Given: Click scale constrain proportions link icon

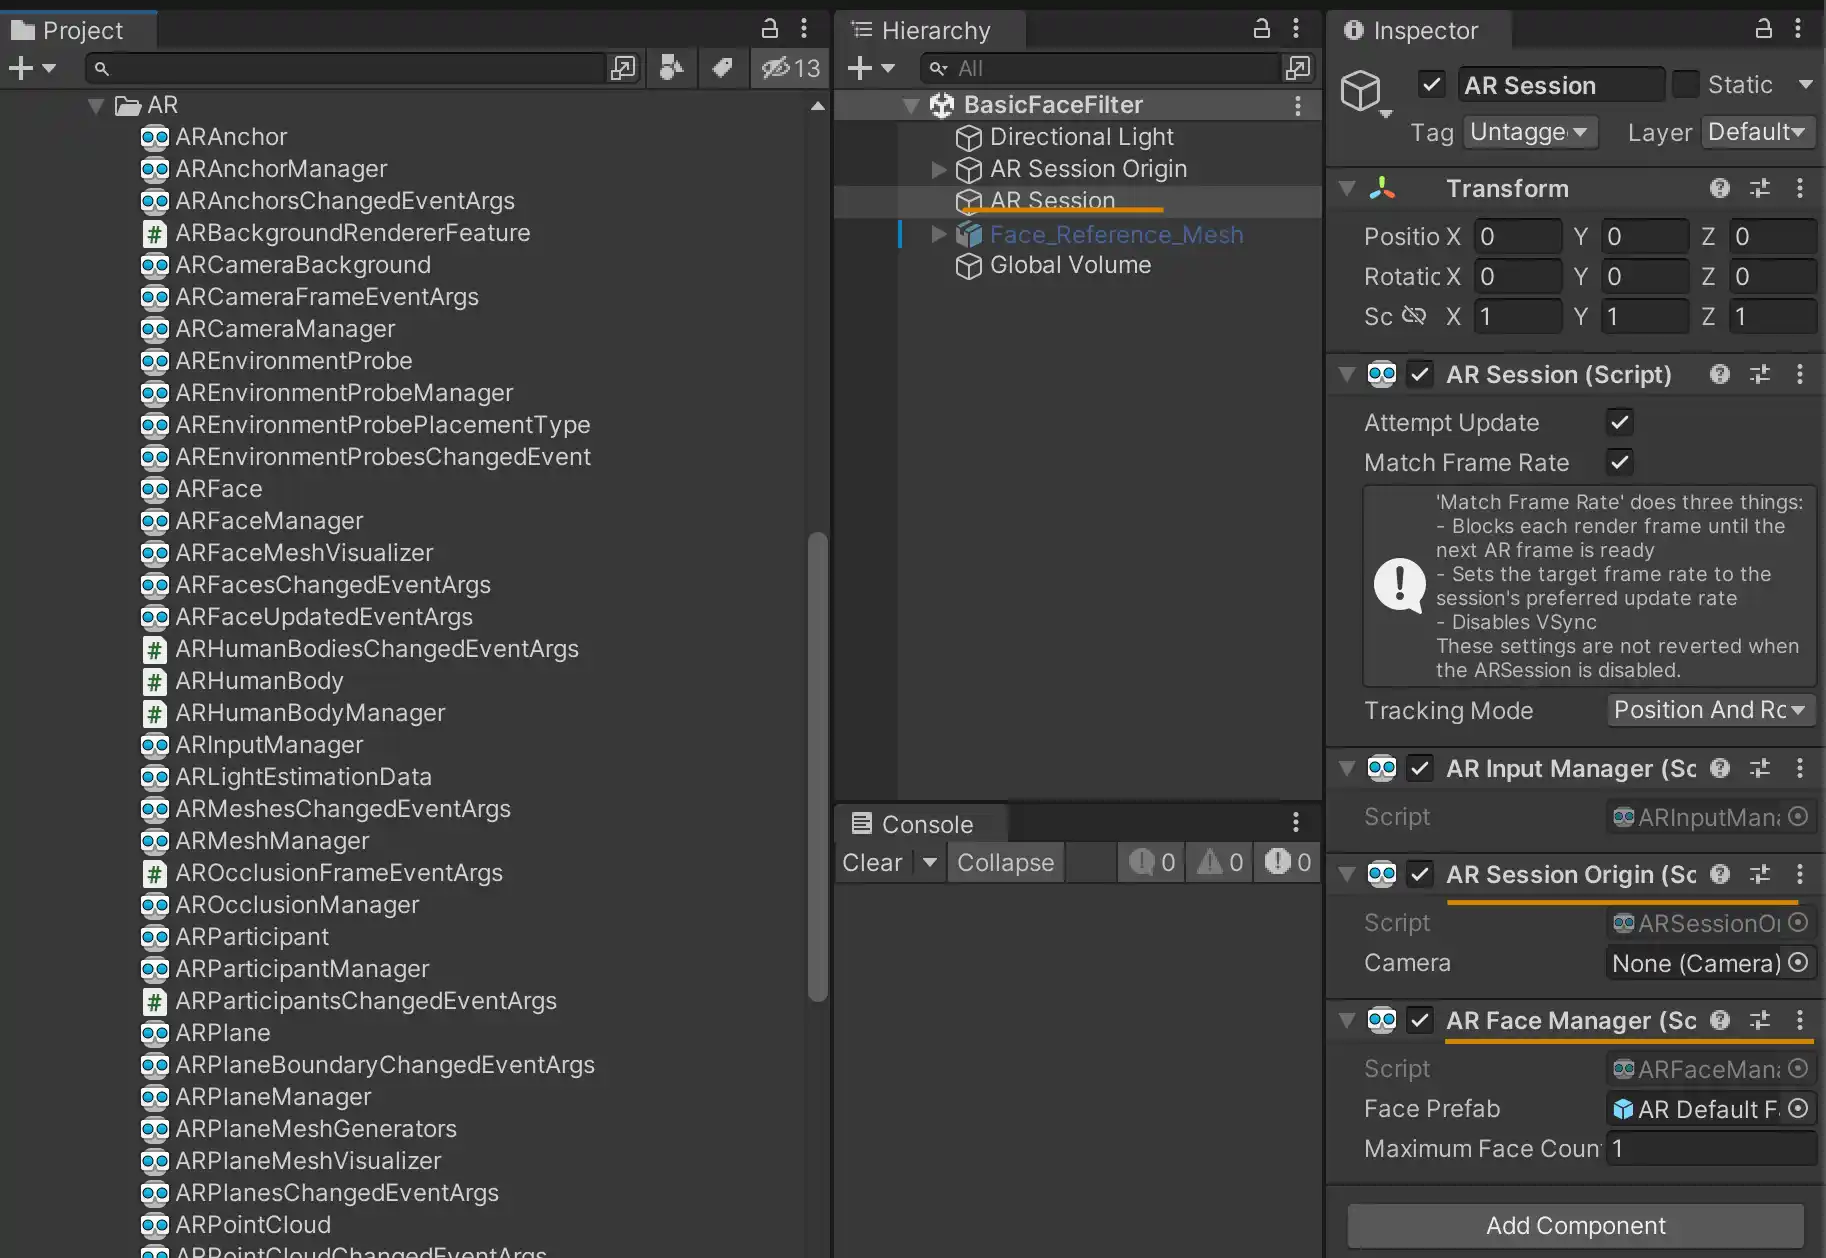Looking at the screenshot, I should click(1413, 316).
